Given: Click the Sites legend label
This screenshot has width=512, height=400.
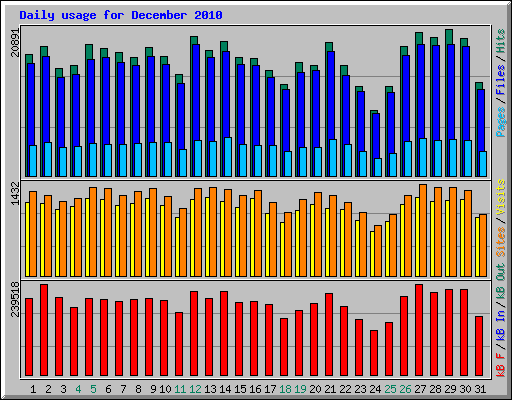Looking at the screenshot, I should (x=501, y=242).
